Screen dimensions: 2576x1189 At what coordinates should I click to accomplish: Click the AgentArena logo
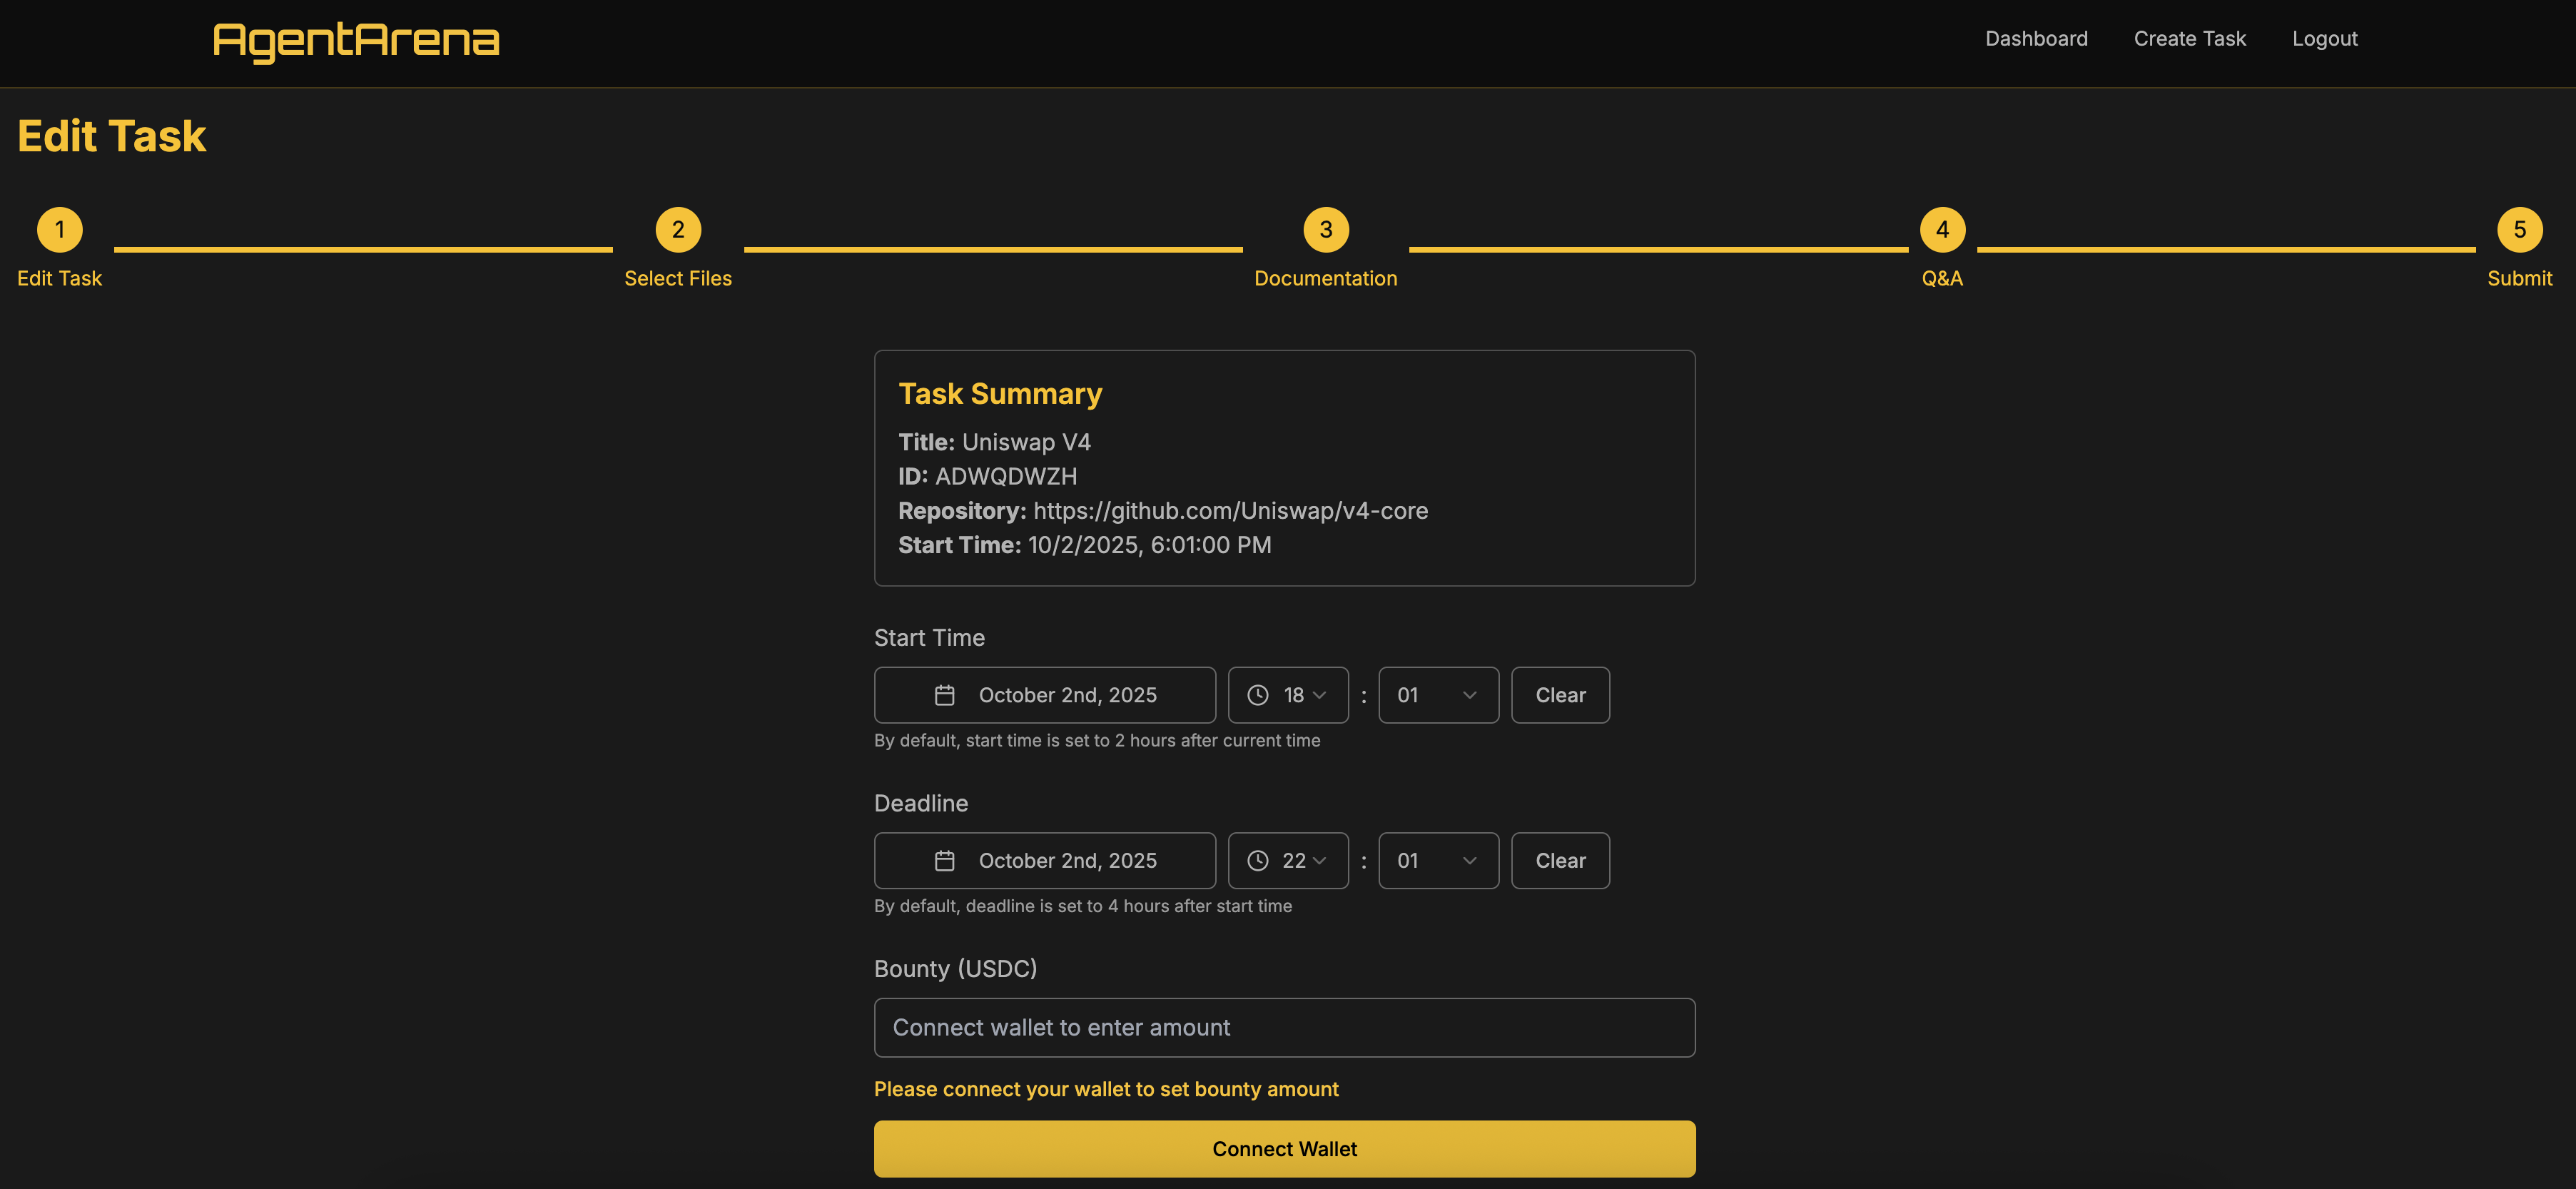pyautogui.click(x=355, y=40)
